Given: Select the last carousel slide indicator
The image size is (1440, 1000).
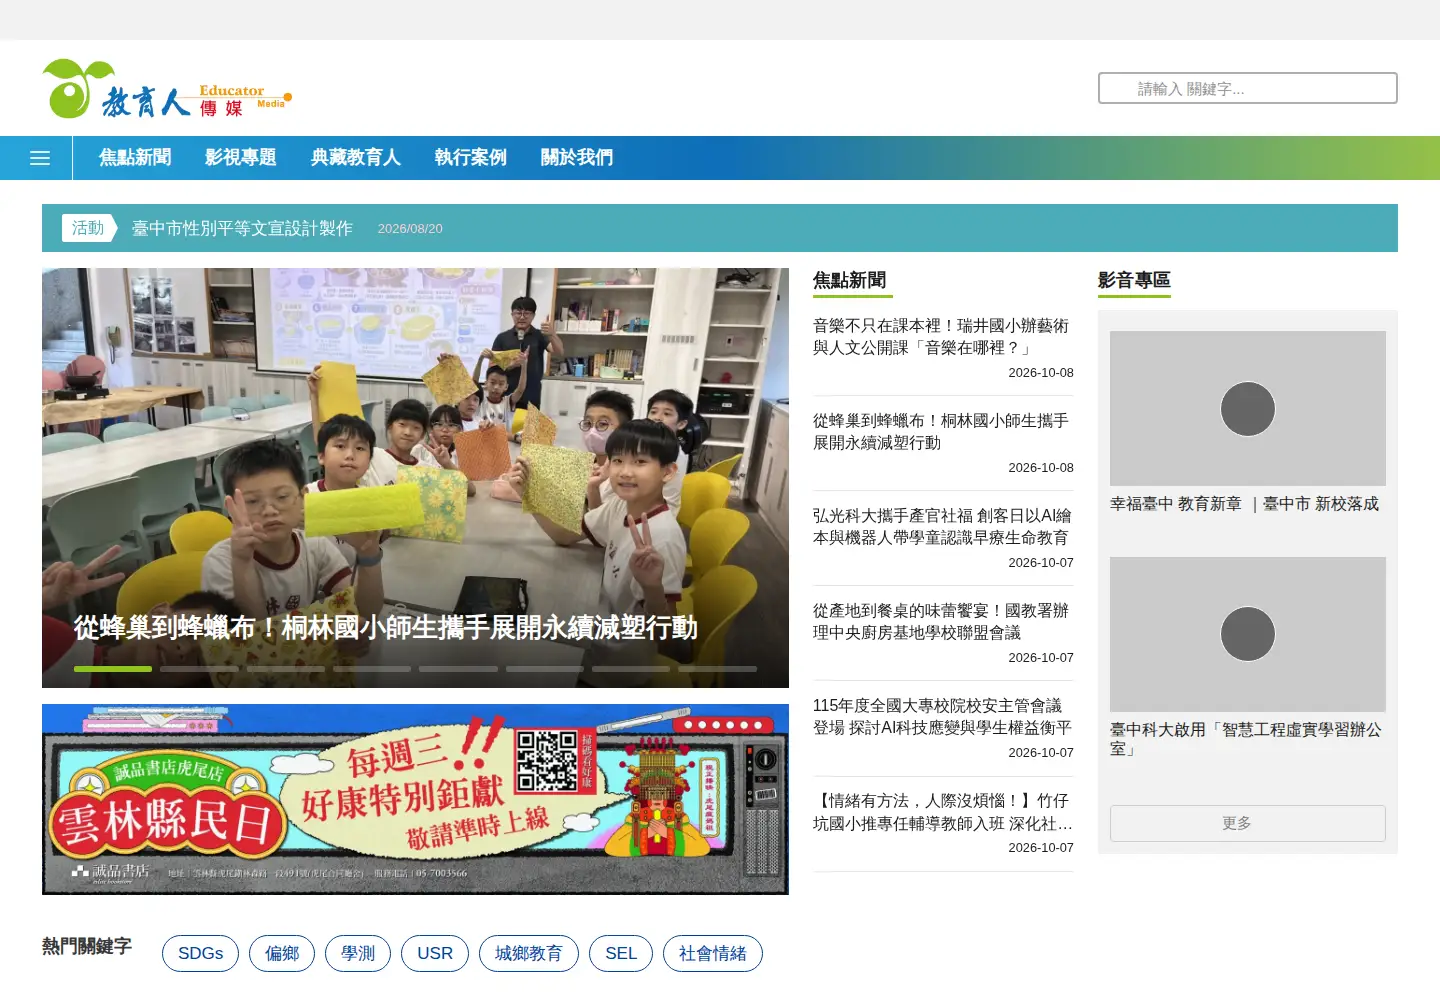Looking at the screenshot, I should (718, 668).
